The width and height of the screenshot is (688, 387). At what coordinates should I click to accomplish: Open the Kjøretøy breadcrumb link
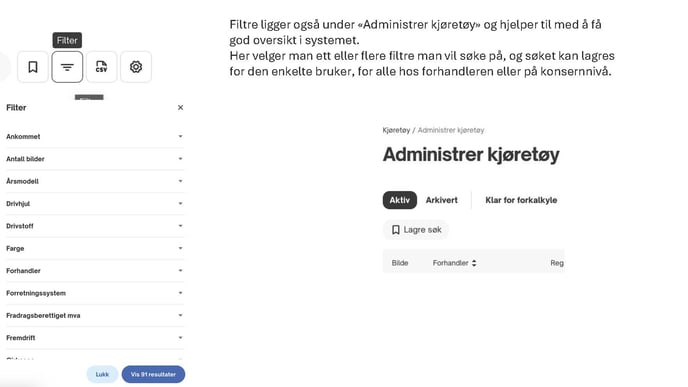pos(396,130)
